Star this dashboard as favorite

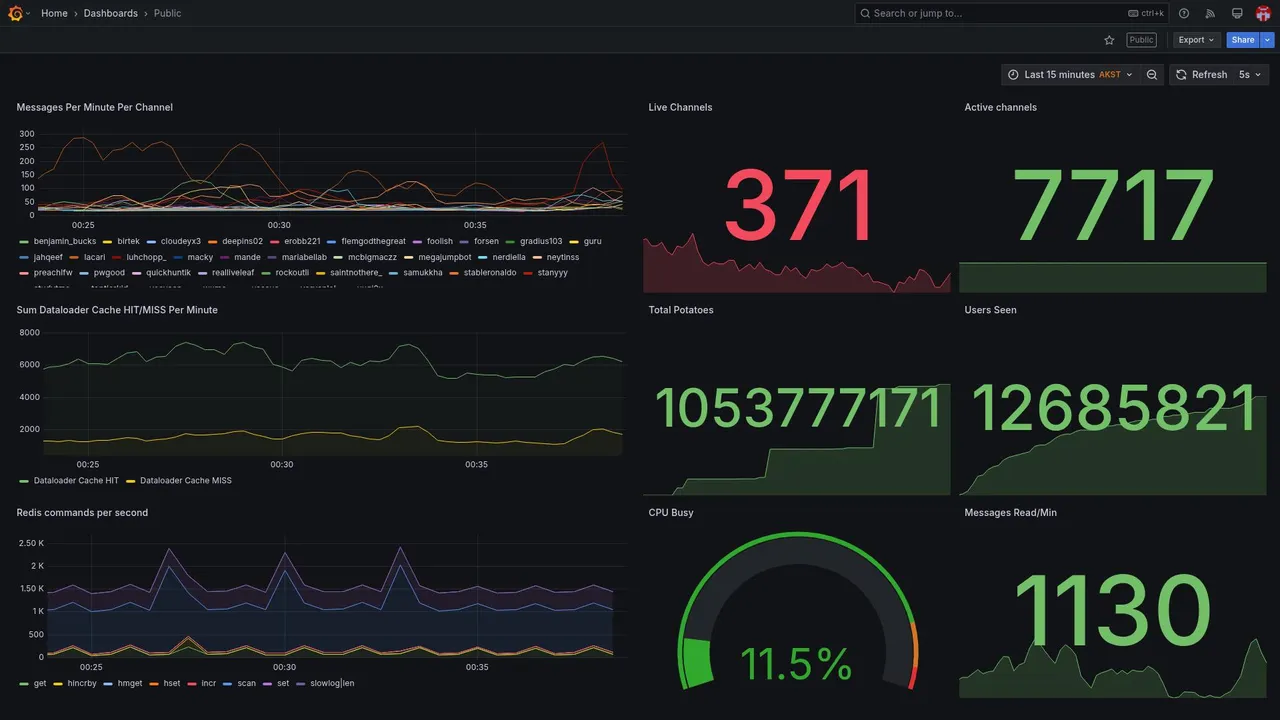(x=1109, y=40)
